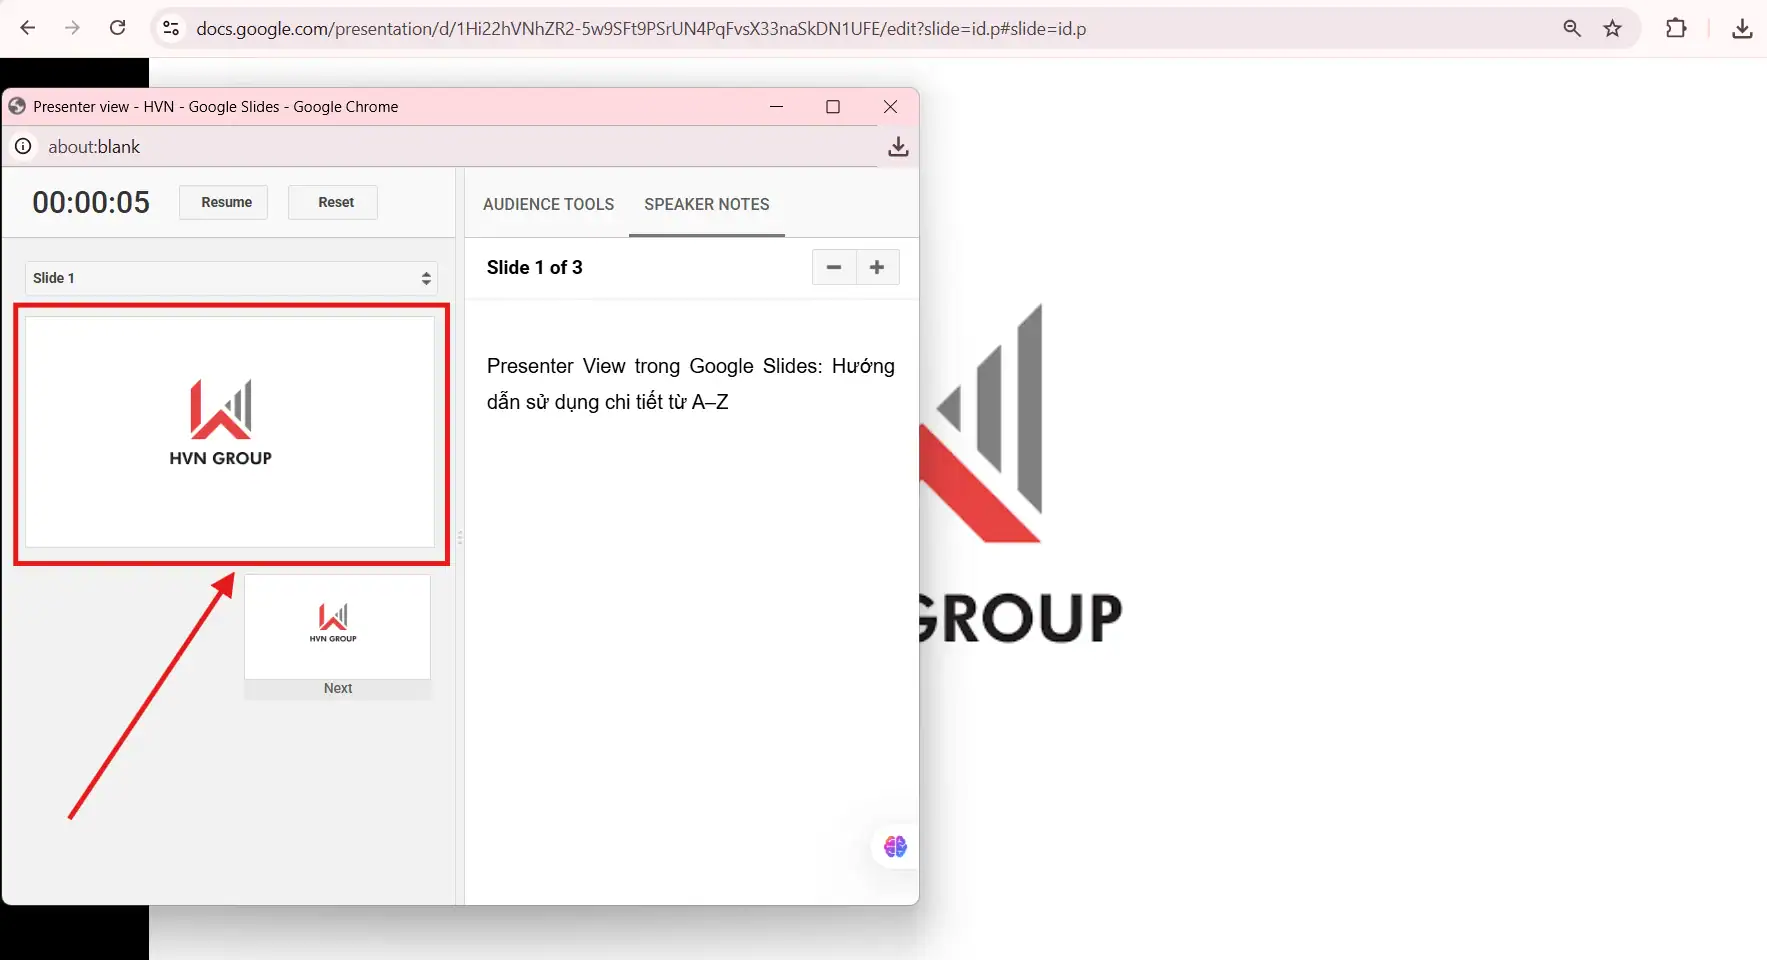Reload the Google Slides page
Image resolution: width=1767 pixels, height=960 pixels.
pos(117,28)
